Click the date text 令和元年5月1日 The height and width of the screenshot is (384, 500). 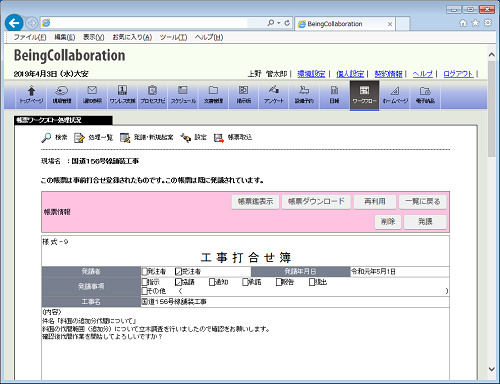pyautogui.click(x=373, y=271)
